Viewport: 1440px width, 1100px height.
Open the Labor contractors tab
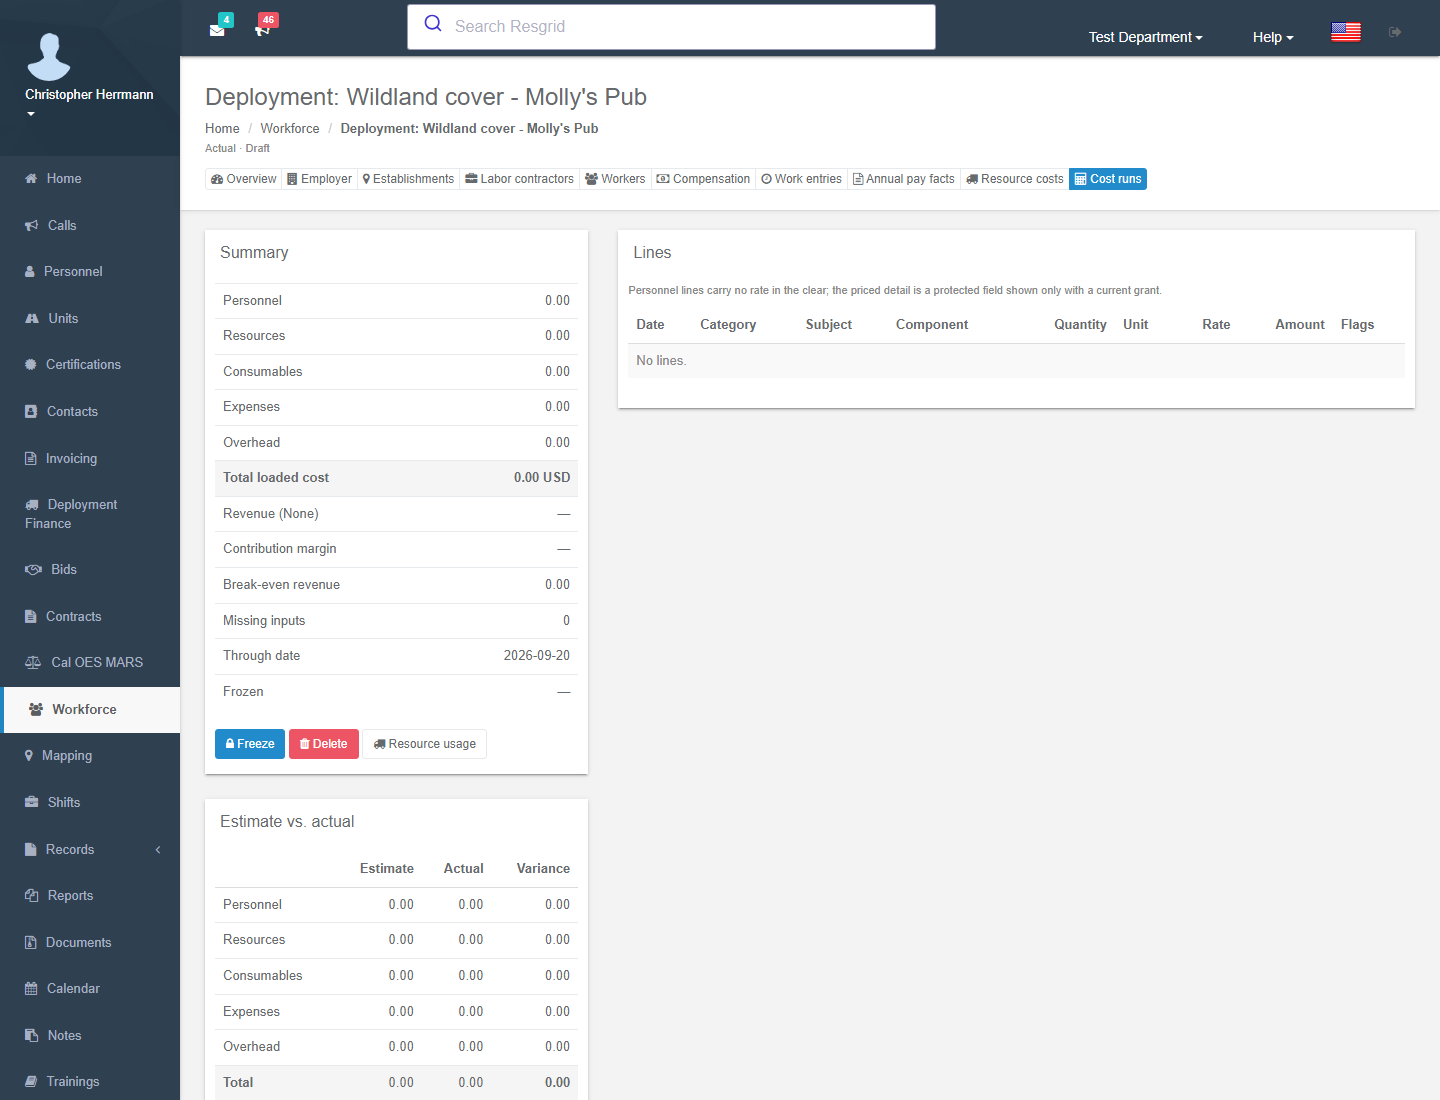click(520, 179)
